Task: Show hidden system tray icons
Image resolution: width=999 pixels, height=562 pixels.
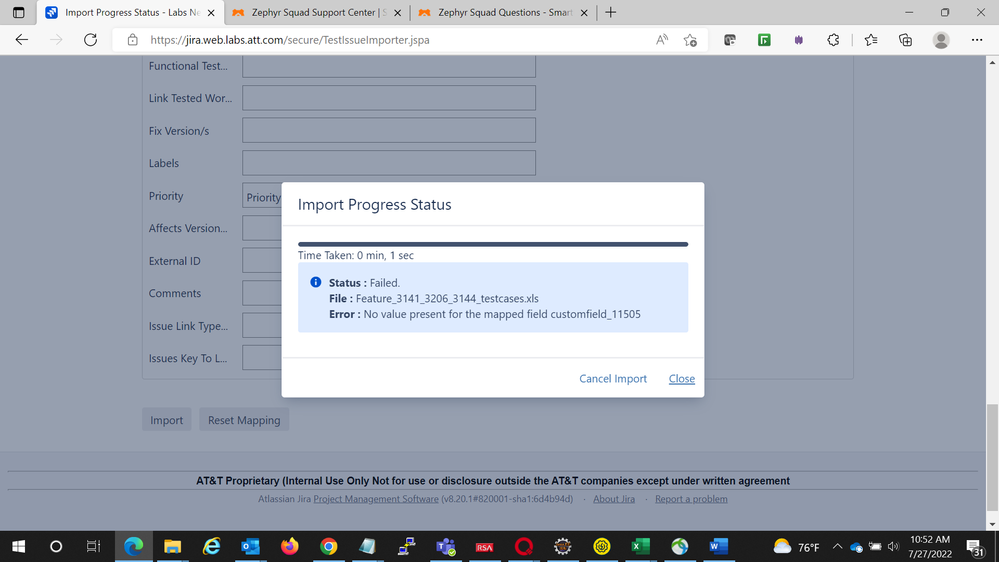Action: pos(836,547)
